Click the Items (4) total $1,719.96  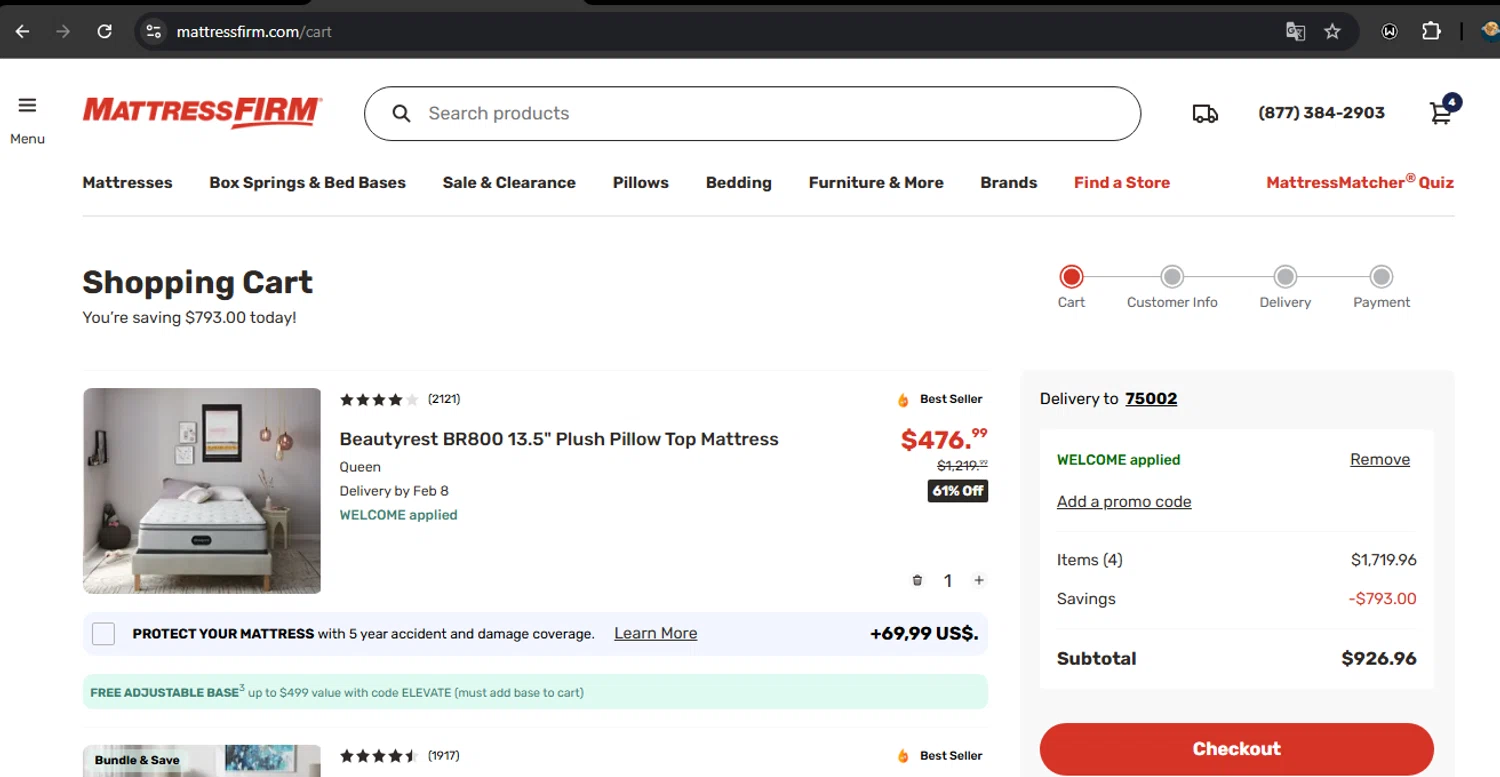(x=1384, y=560)
